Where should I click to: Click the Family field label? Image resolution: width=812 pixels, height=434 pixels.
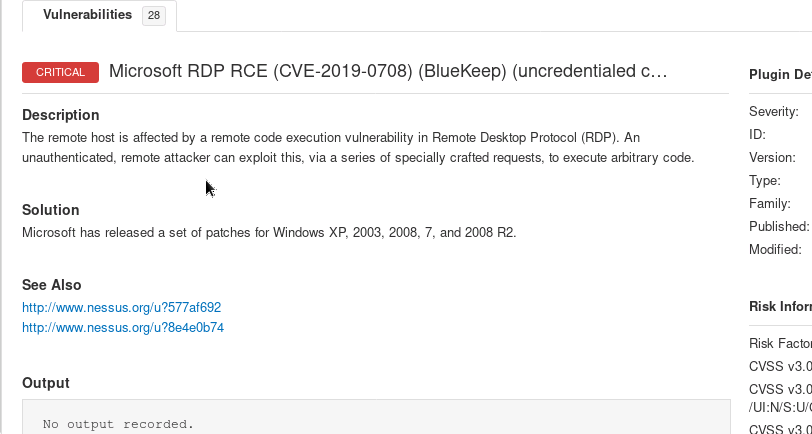770,203
